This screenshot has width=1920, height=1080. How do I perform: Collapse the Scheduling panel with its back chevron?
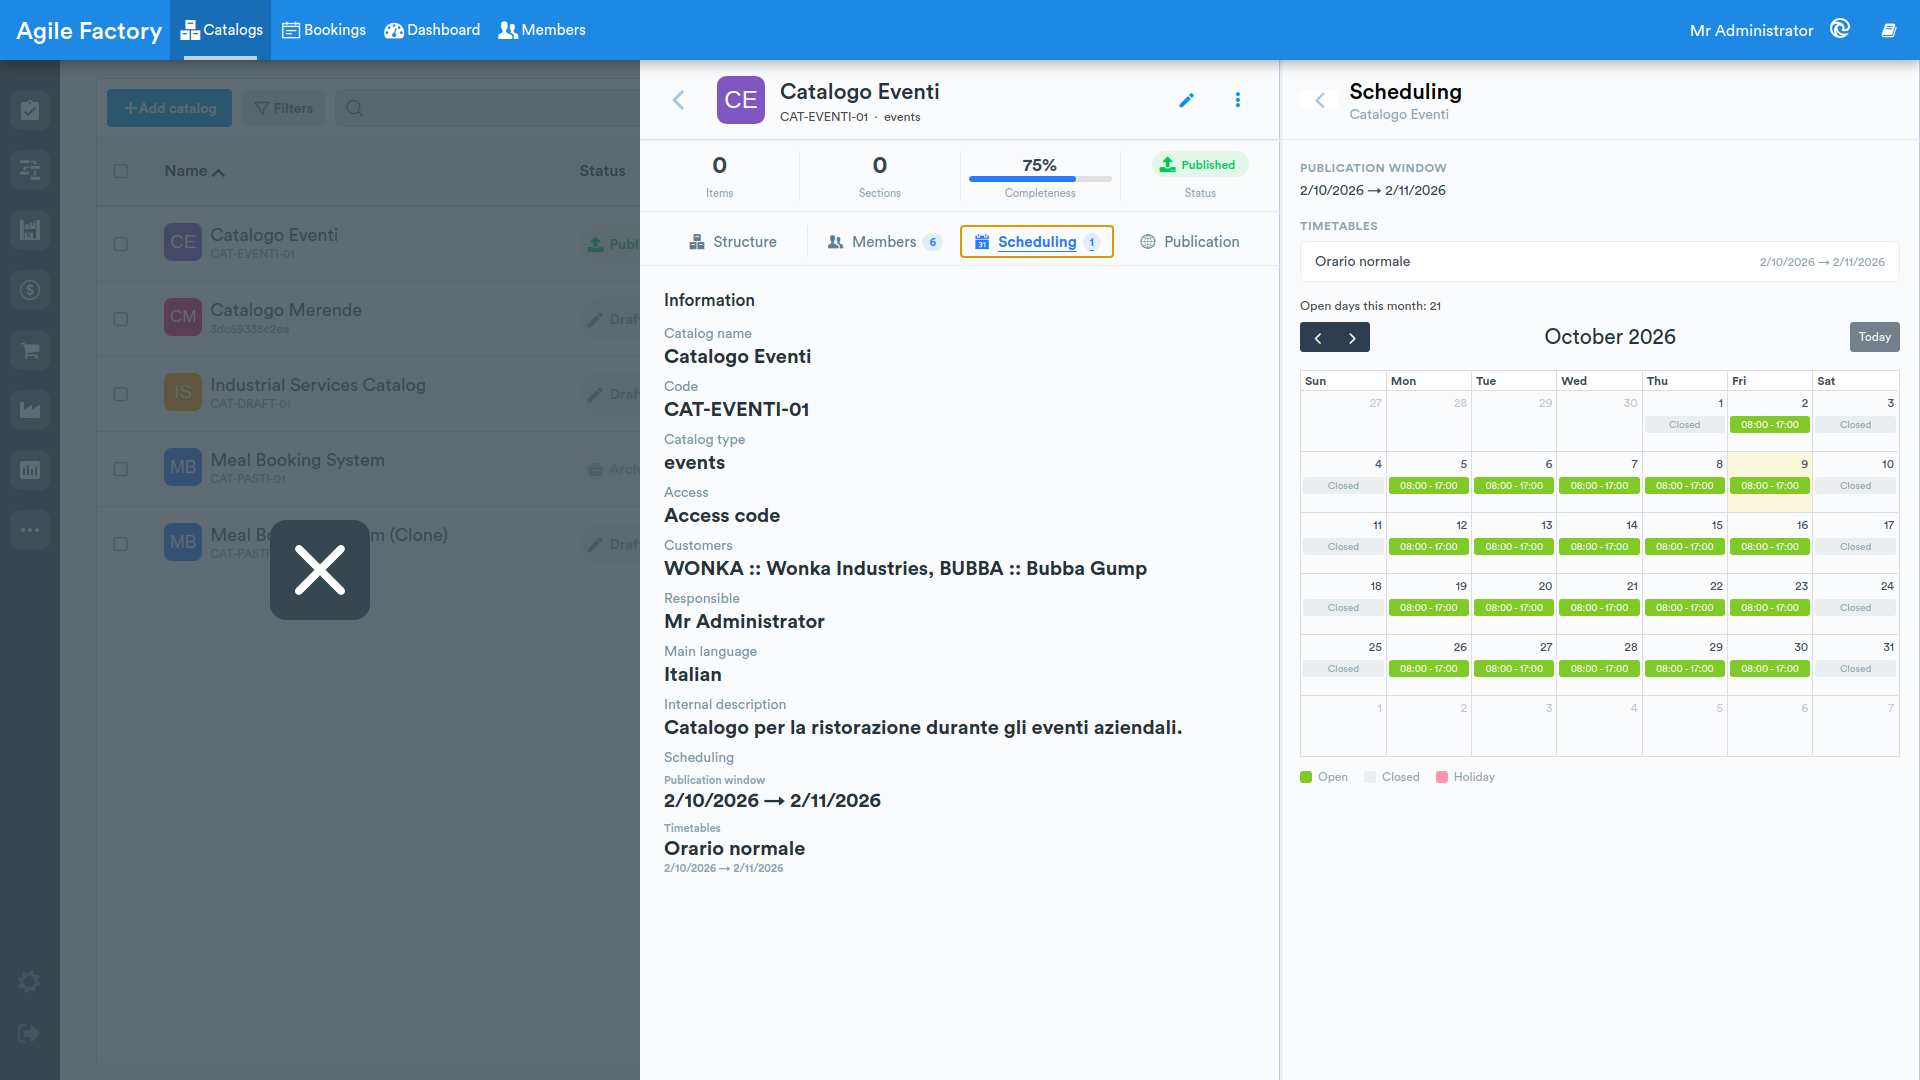coord(1320,100)
